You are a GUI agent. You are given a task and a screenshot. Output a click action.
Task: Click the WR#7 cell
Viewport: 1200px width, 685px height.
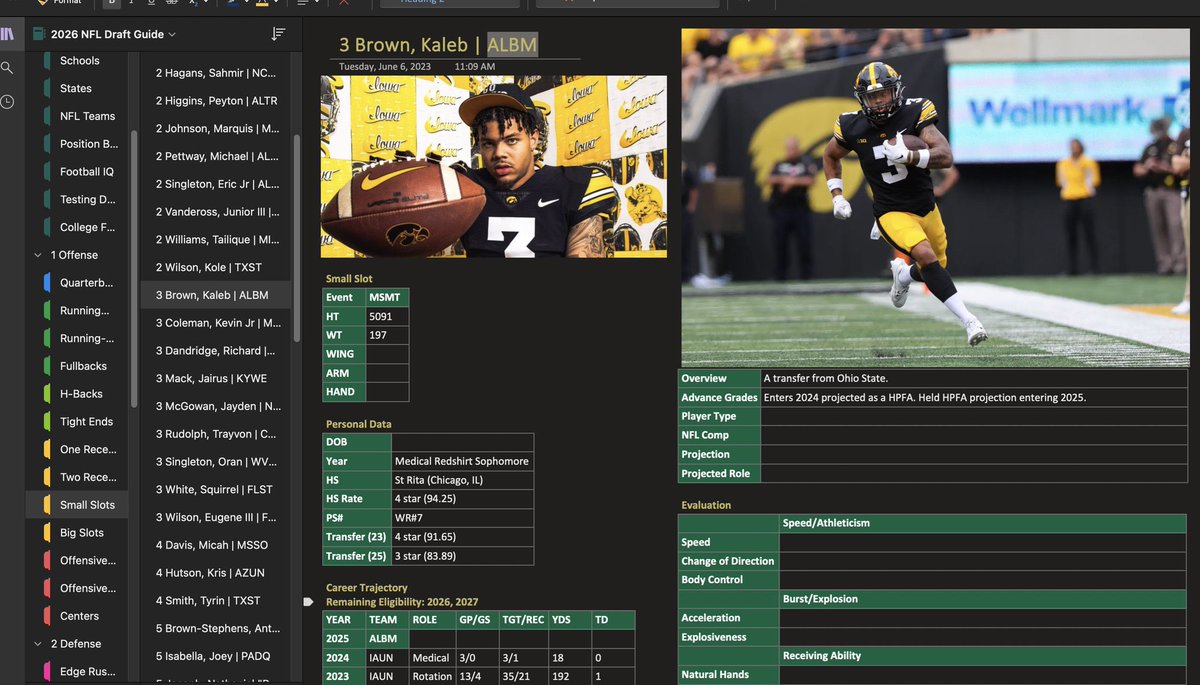pyautogui.click(x=462, y=518)
